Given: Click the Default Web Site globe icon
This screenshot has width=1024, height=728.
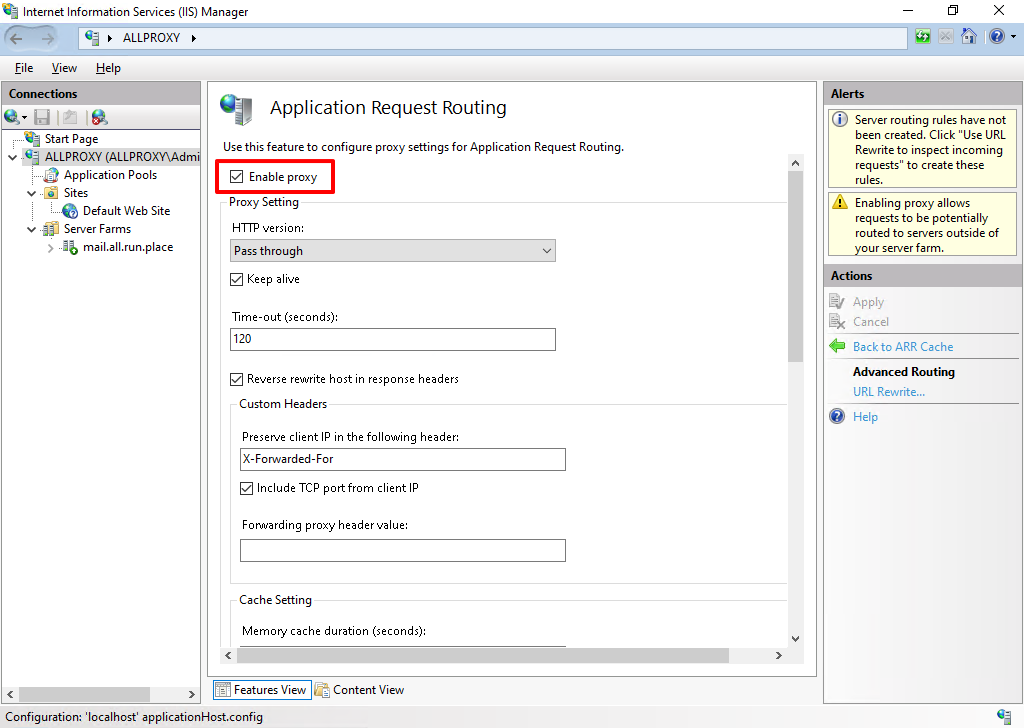Looking at the screenshot, I should pos(70,211).
